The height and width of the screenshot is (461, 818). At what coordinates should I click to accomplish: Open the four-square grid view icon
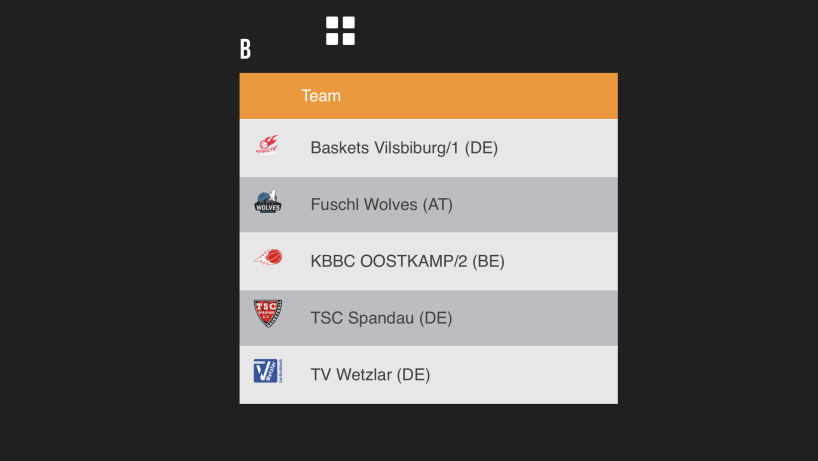(x=340, y=30)
